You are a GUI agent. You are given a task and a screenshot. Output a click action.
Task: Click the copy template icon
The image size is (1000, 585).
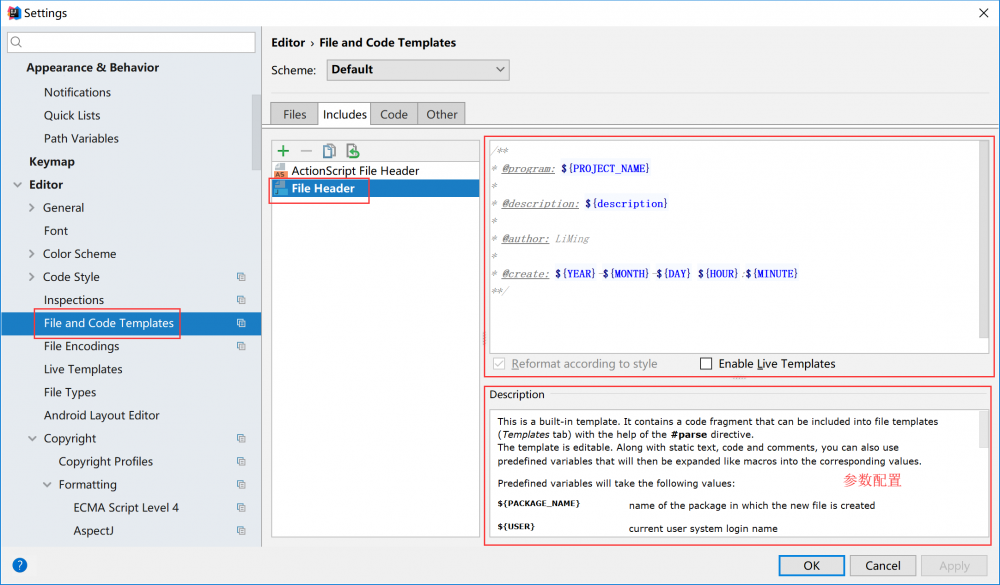coord(329,151)
